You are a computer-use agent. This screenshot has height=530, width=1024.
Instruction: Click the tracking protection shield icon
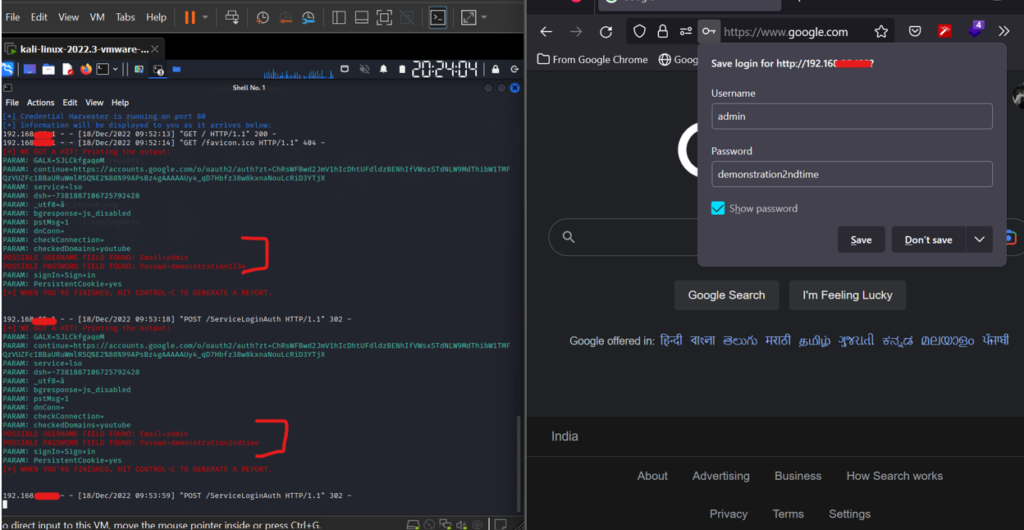[640, 32]
